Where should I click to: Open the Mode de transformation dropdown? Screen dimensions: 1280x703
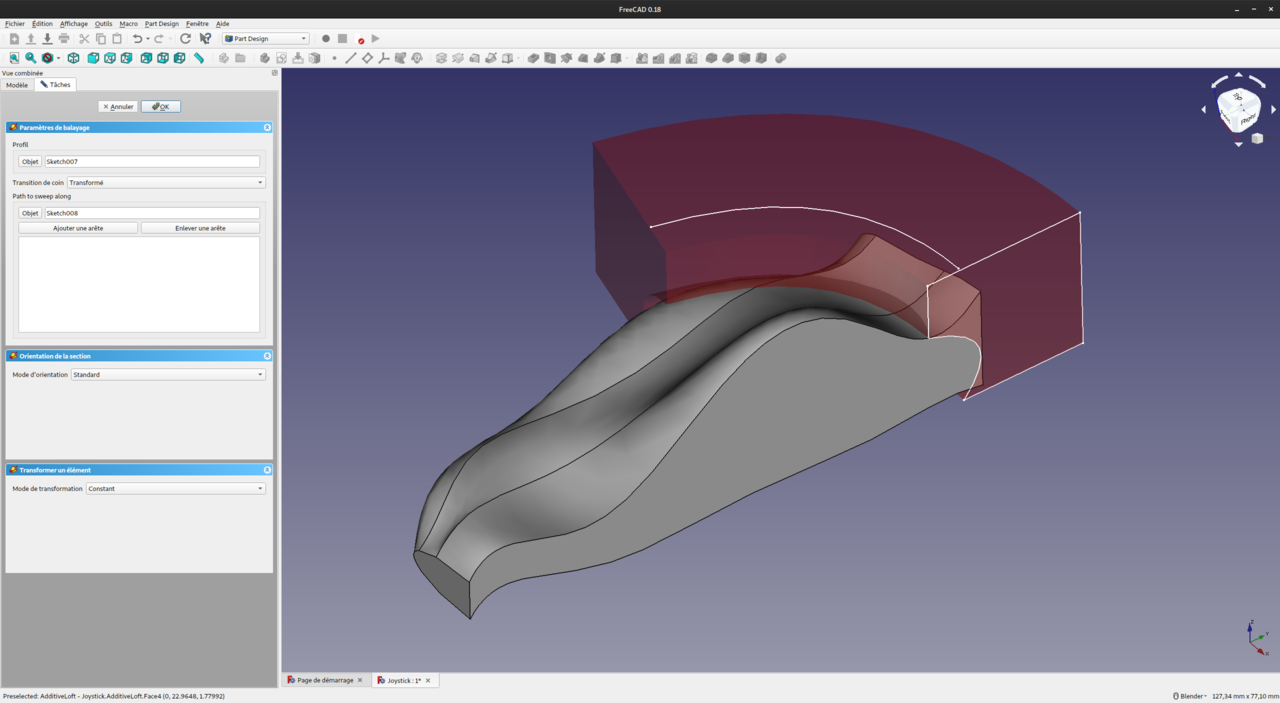[176, 489]
